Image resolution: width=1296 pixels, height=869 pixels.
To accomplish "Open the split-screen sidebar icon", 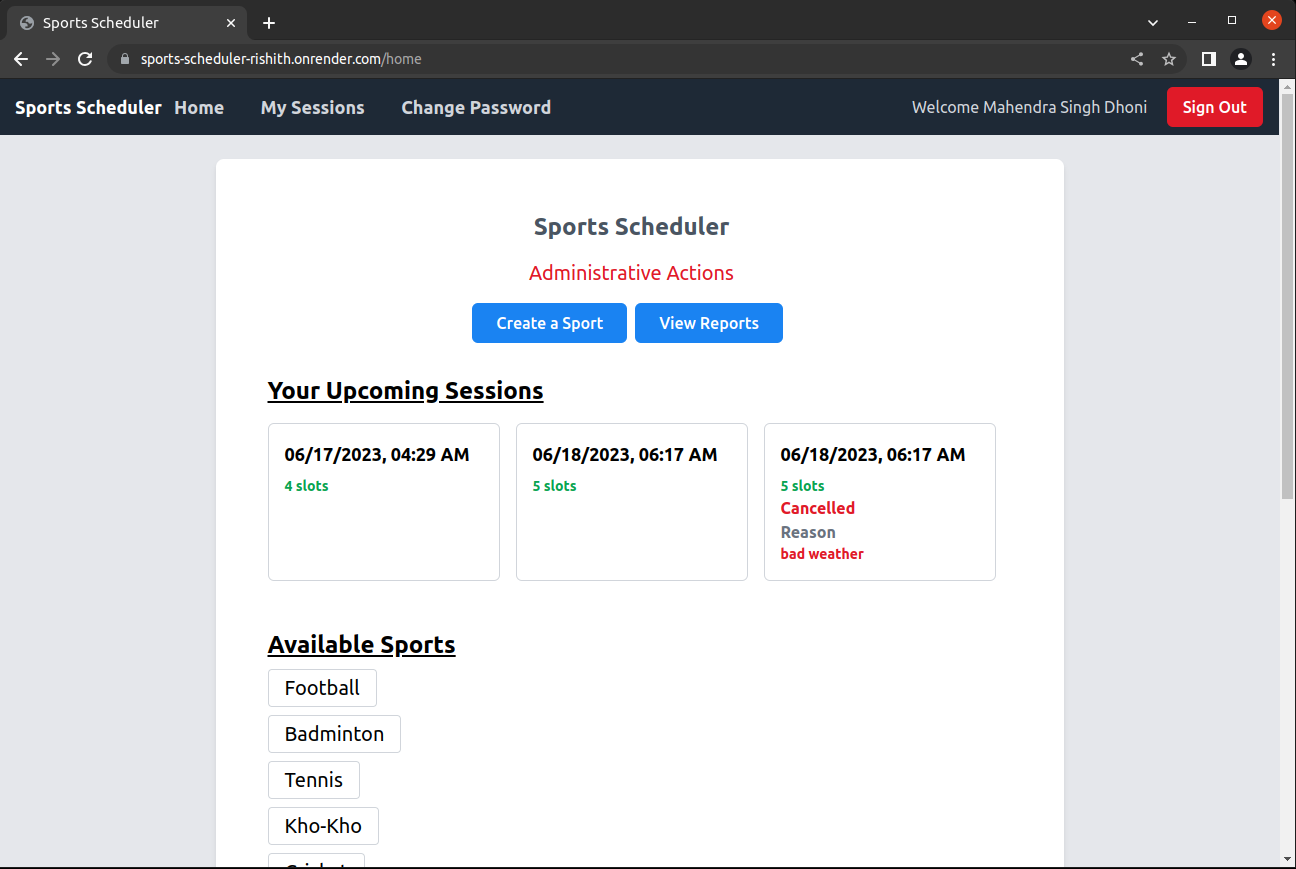I will pyautogui.click(x=1207, y=59).
